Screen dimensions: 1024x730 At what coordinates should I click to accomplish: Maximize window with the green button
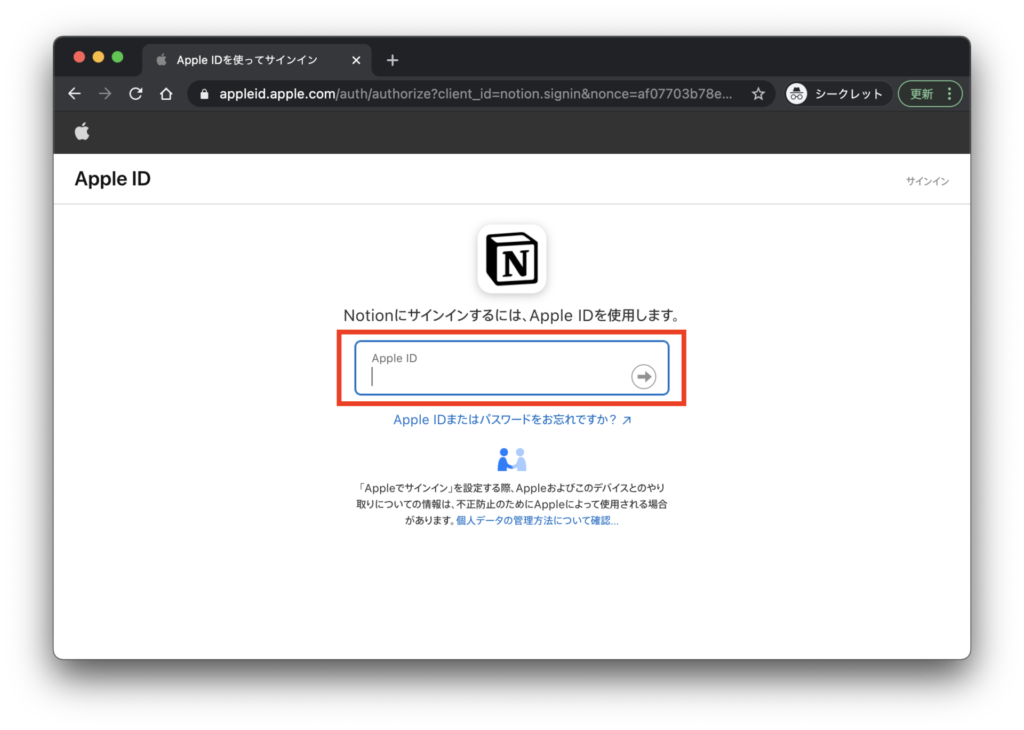point(118,57)
